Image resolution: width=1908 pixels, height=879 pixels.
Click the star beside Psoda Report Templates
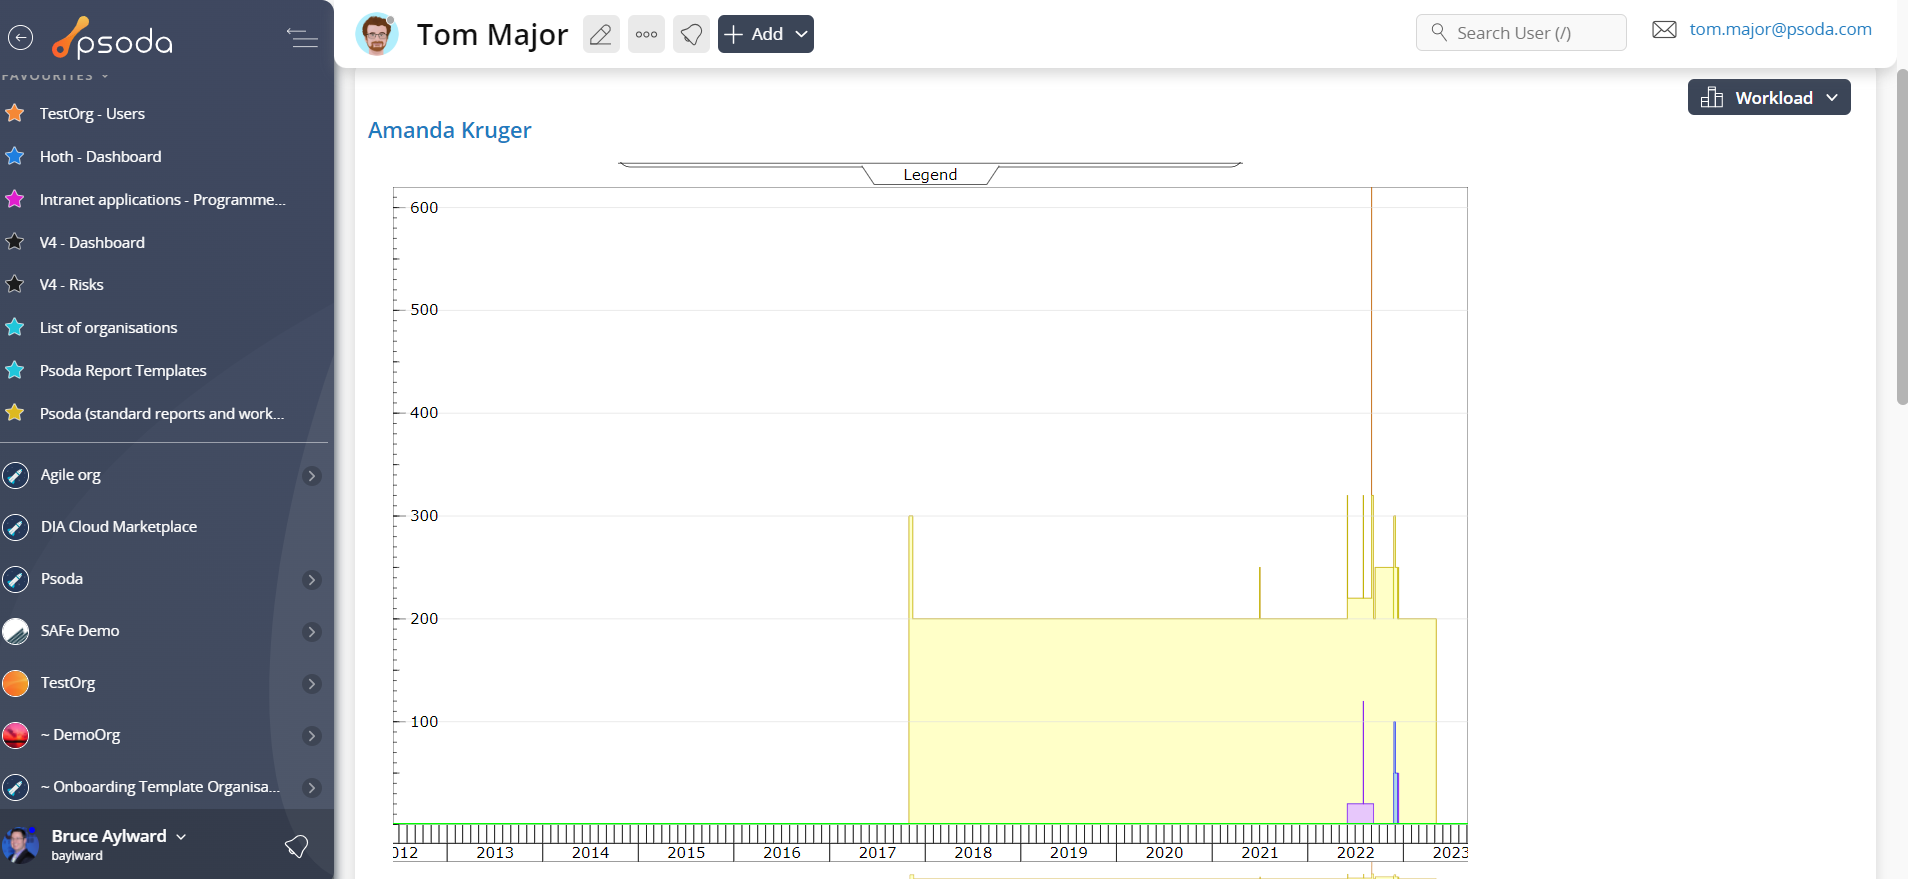click(x=15, y=370)
